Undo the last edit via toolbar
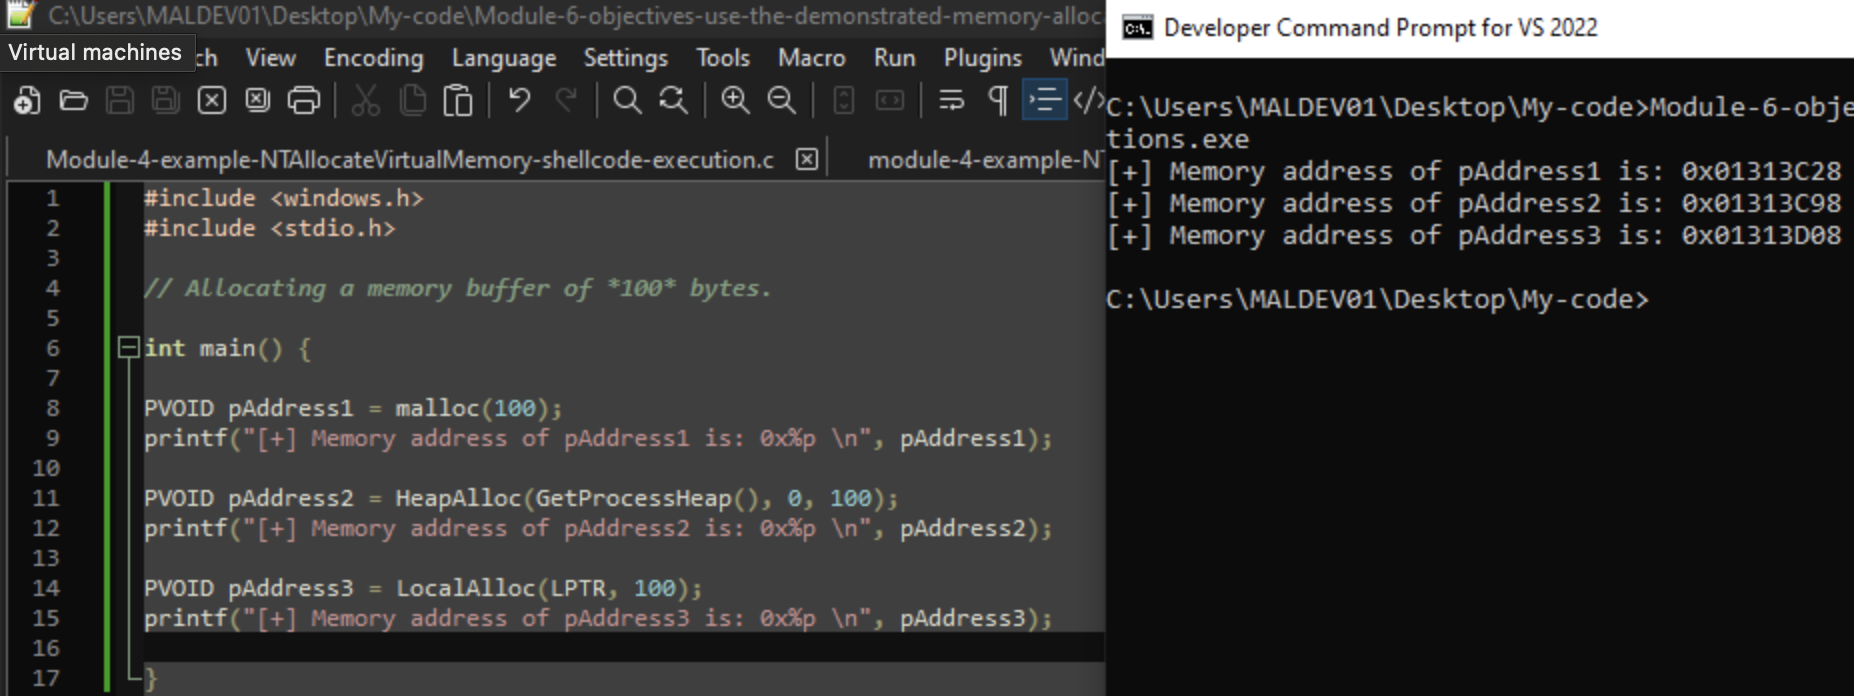 519,100
